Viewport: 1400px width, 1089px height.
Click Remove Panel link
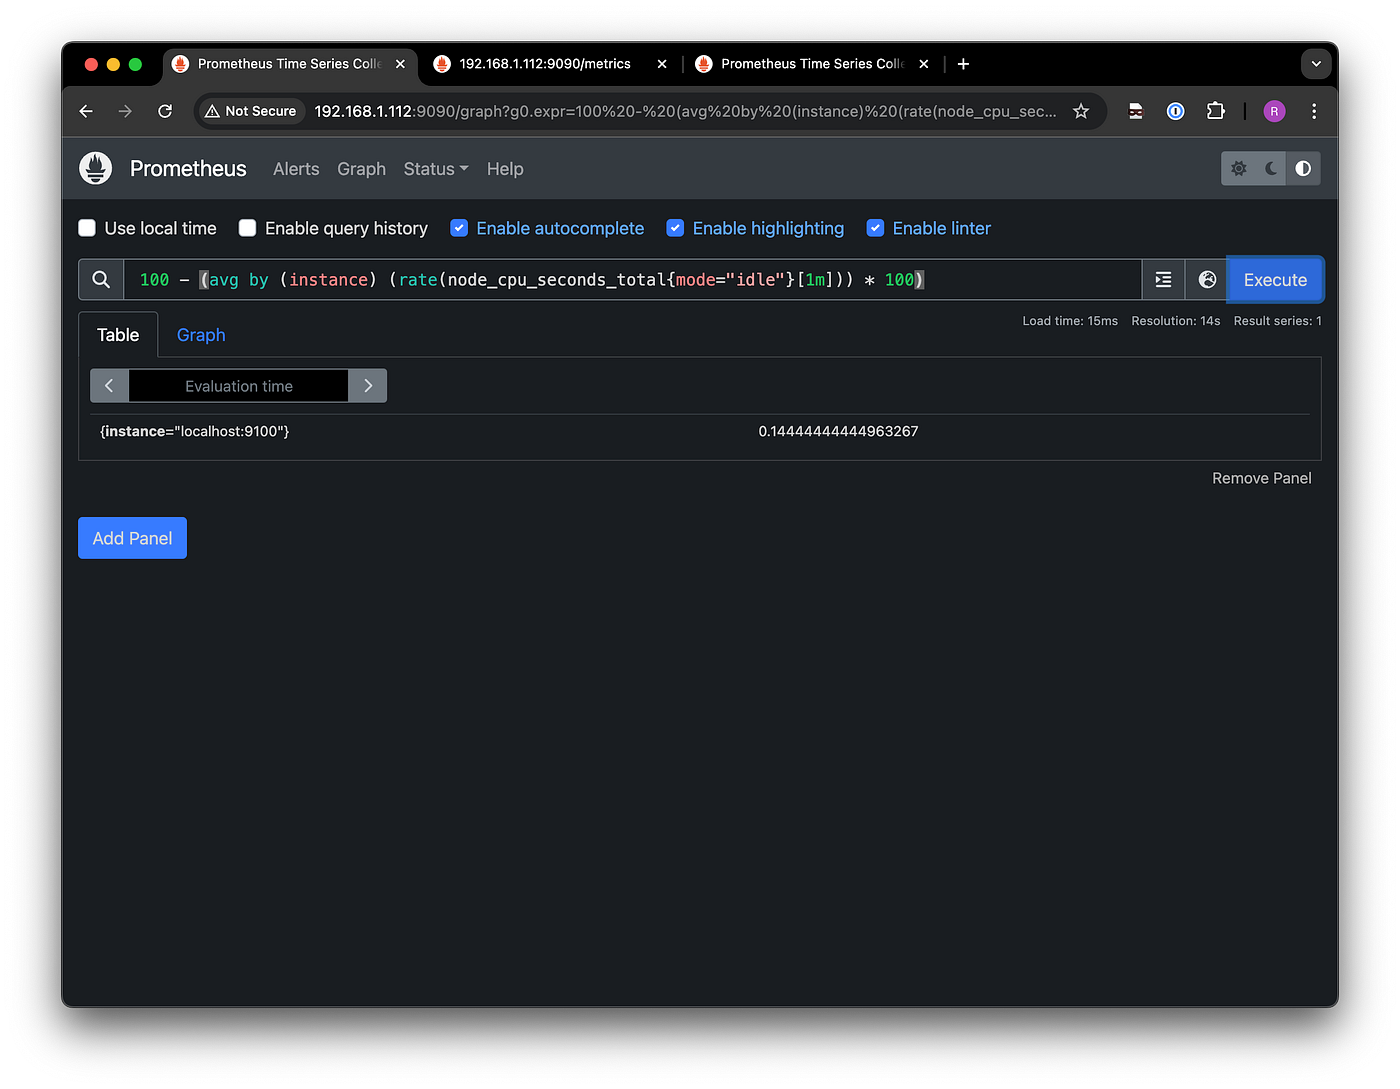(1262, 478)
